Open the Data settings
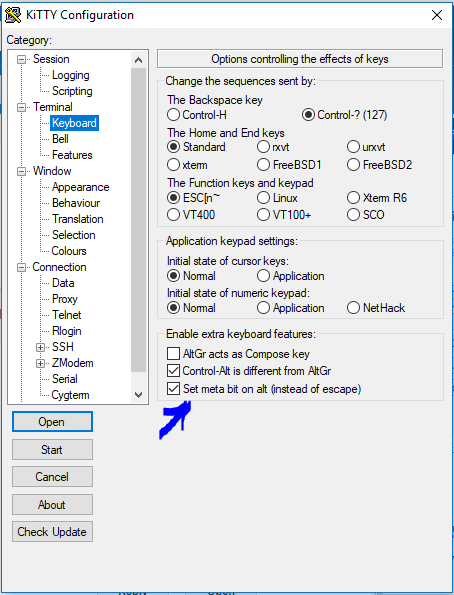 (x=63, y=283)
